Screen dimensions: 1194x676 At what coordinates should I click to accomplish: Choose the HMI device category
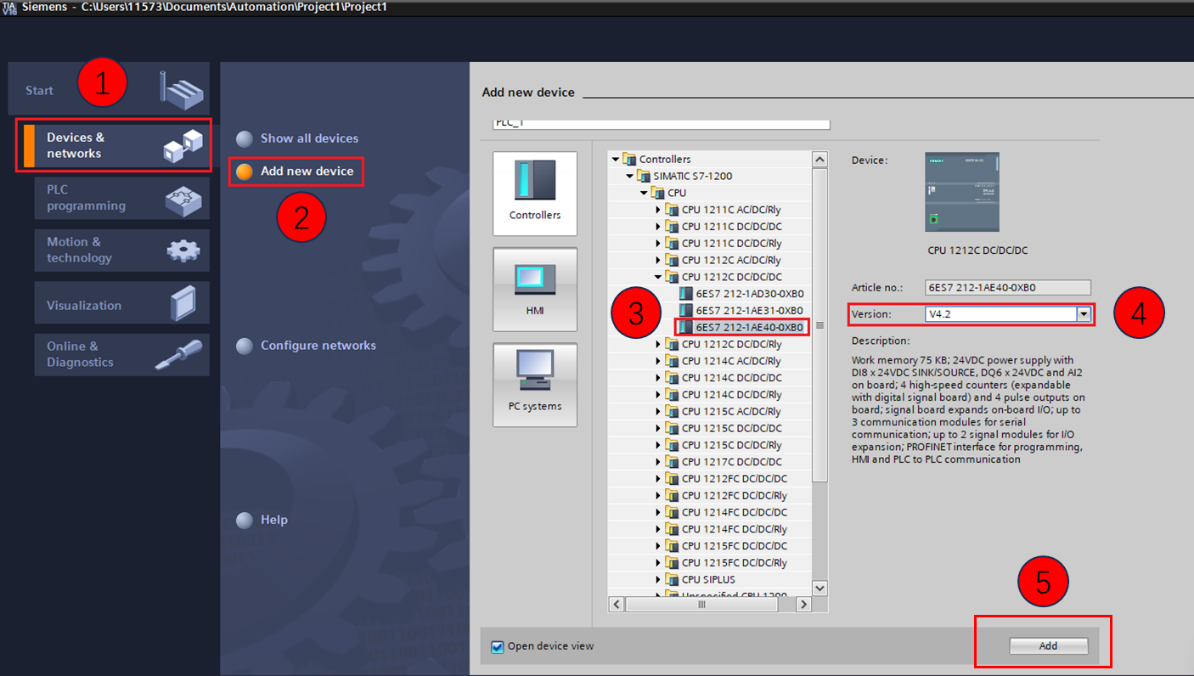click(535, 289)
